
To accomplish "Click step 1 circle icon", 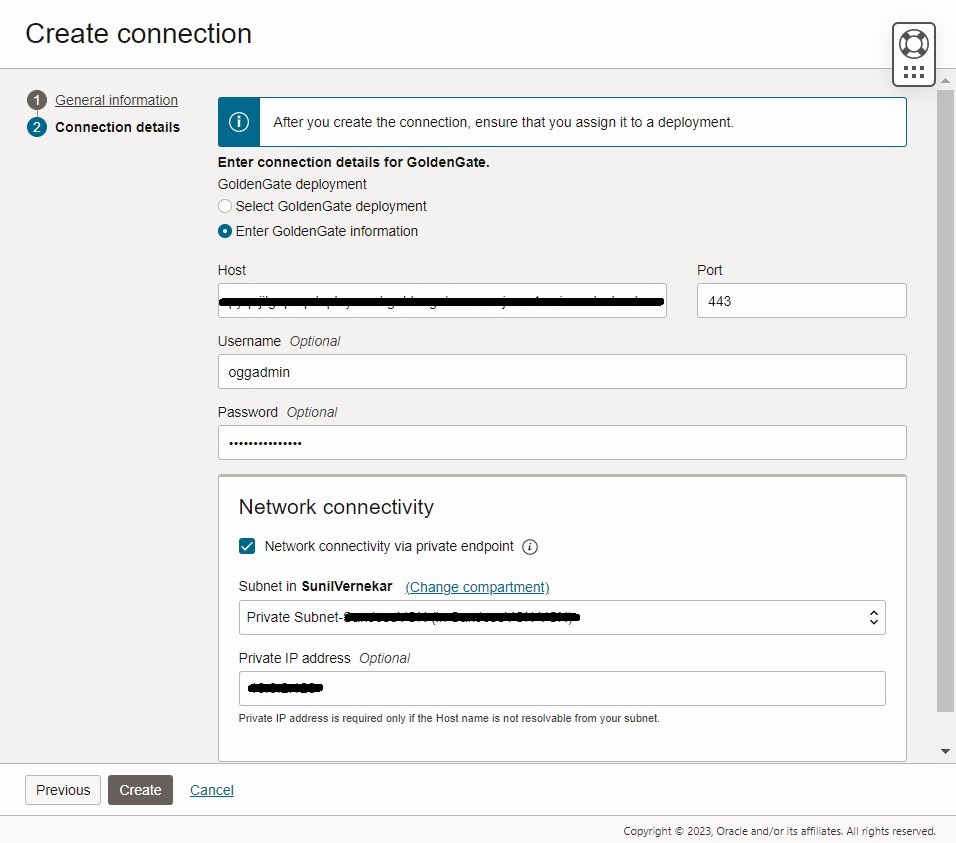I will (37, 100).
